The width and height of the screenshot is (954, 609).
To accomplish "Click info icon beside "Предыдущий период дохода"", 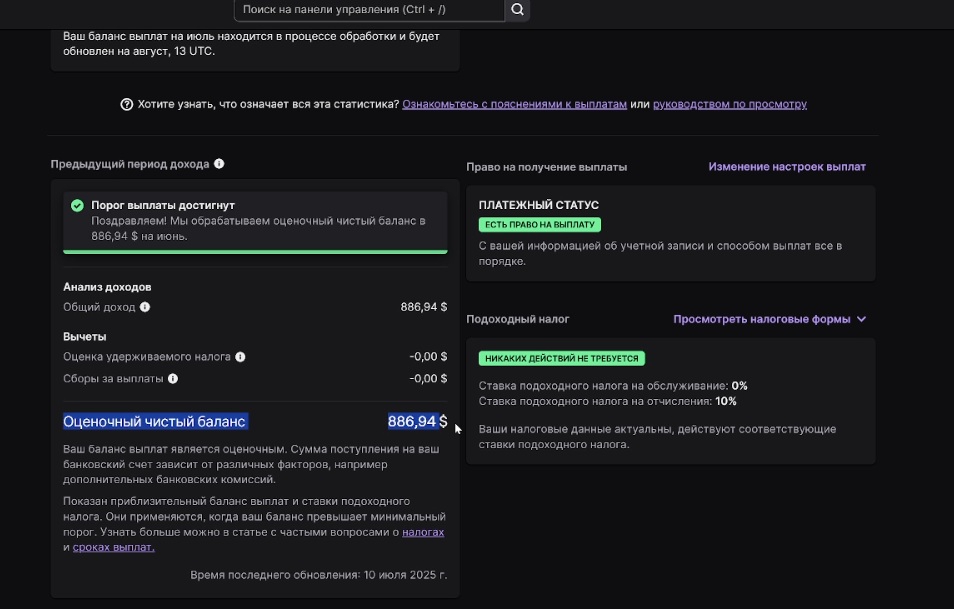I will pos(219,164).
